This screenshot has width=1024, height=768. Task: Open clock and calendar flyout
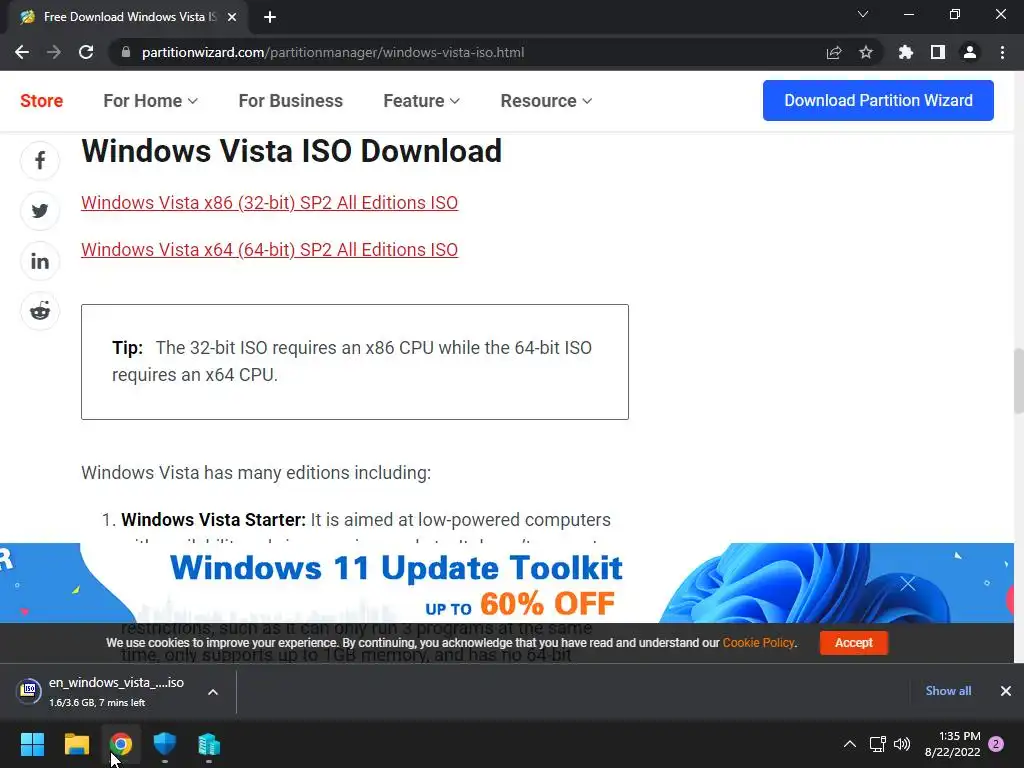pos(953,744)
